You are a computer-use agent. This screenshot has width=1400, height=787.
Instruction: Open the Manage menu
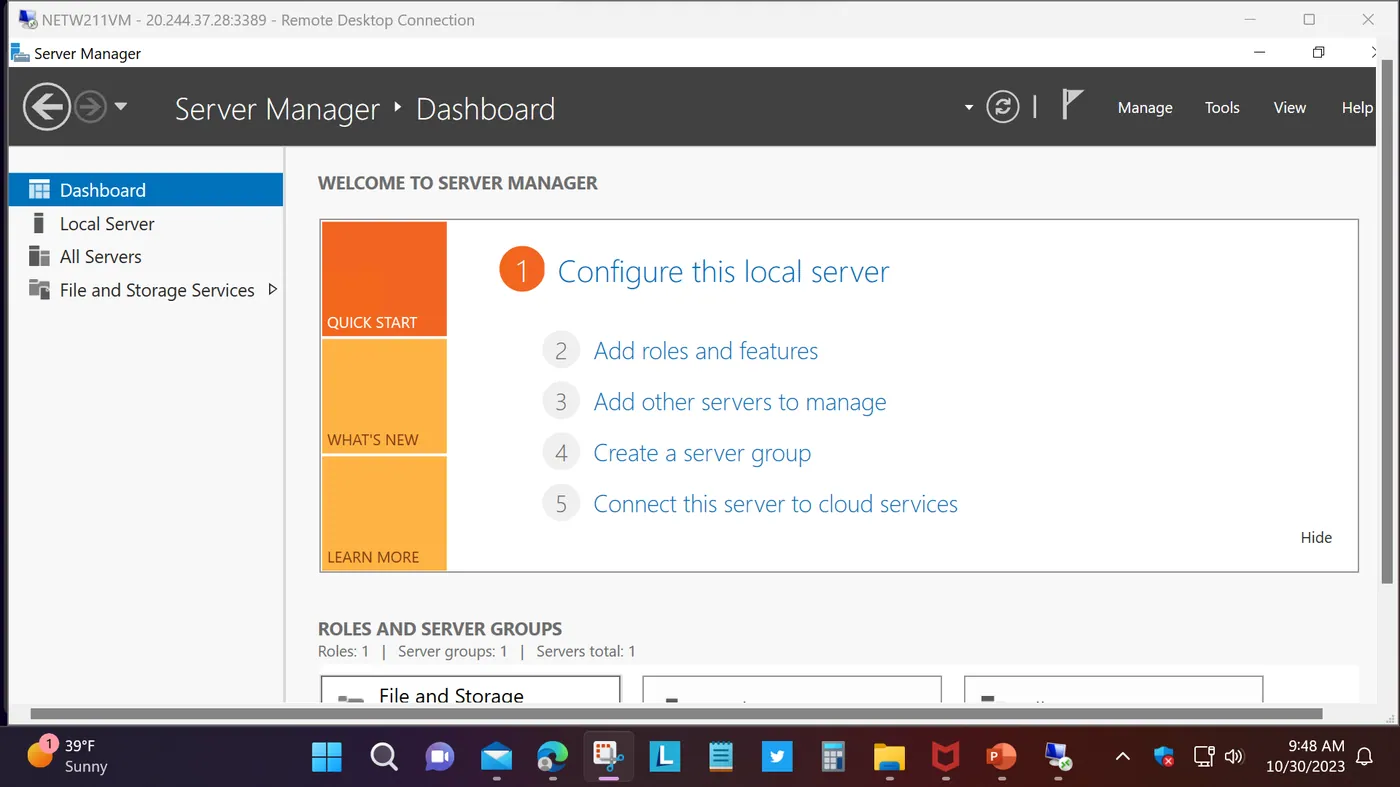1145,108
